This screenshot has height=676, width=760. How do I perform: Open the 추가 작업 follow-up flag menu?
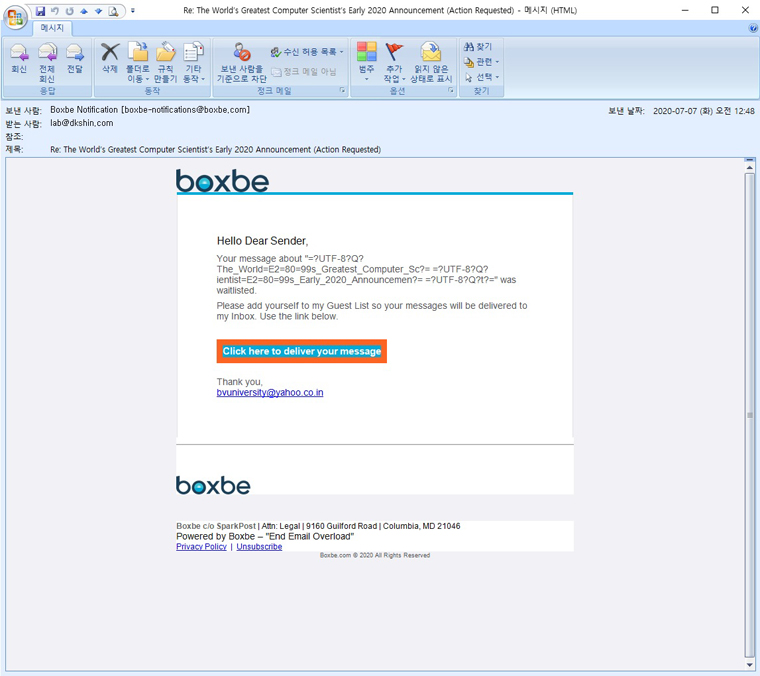394,62
